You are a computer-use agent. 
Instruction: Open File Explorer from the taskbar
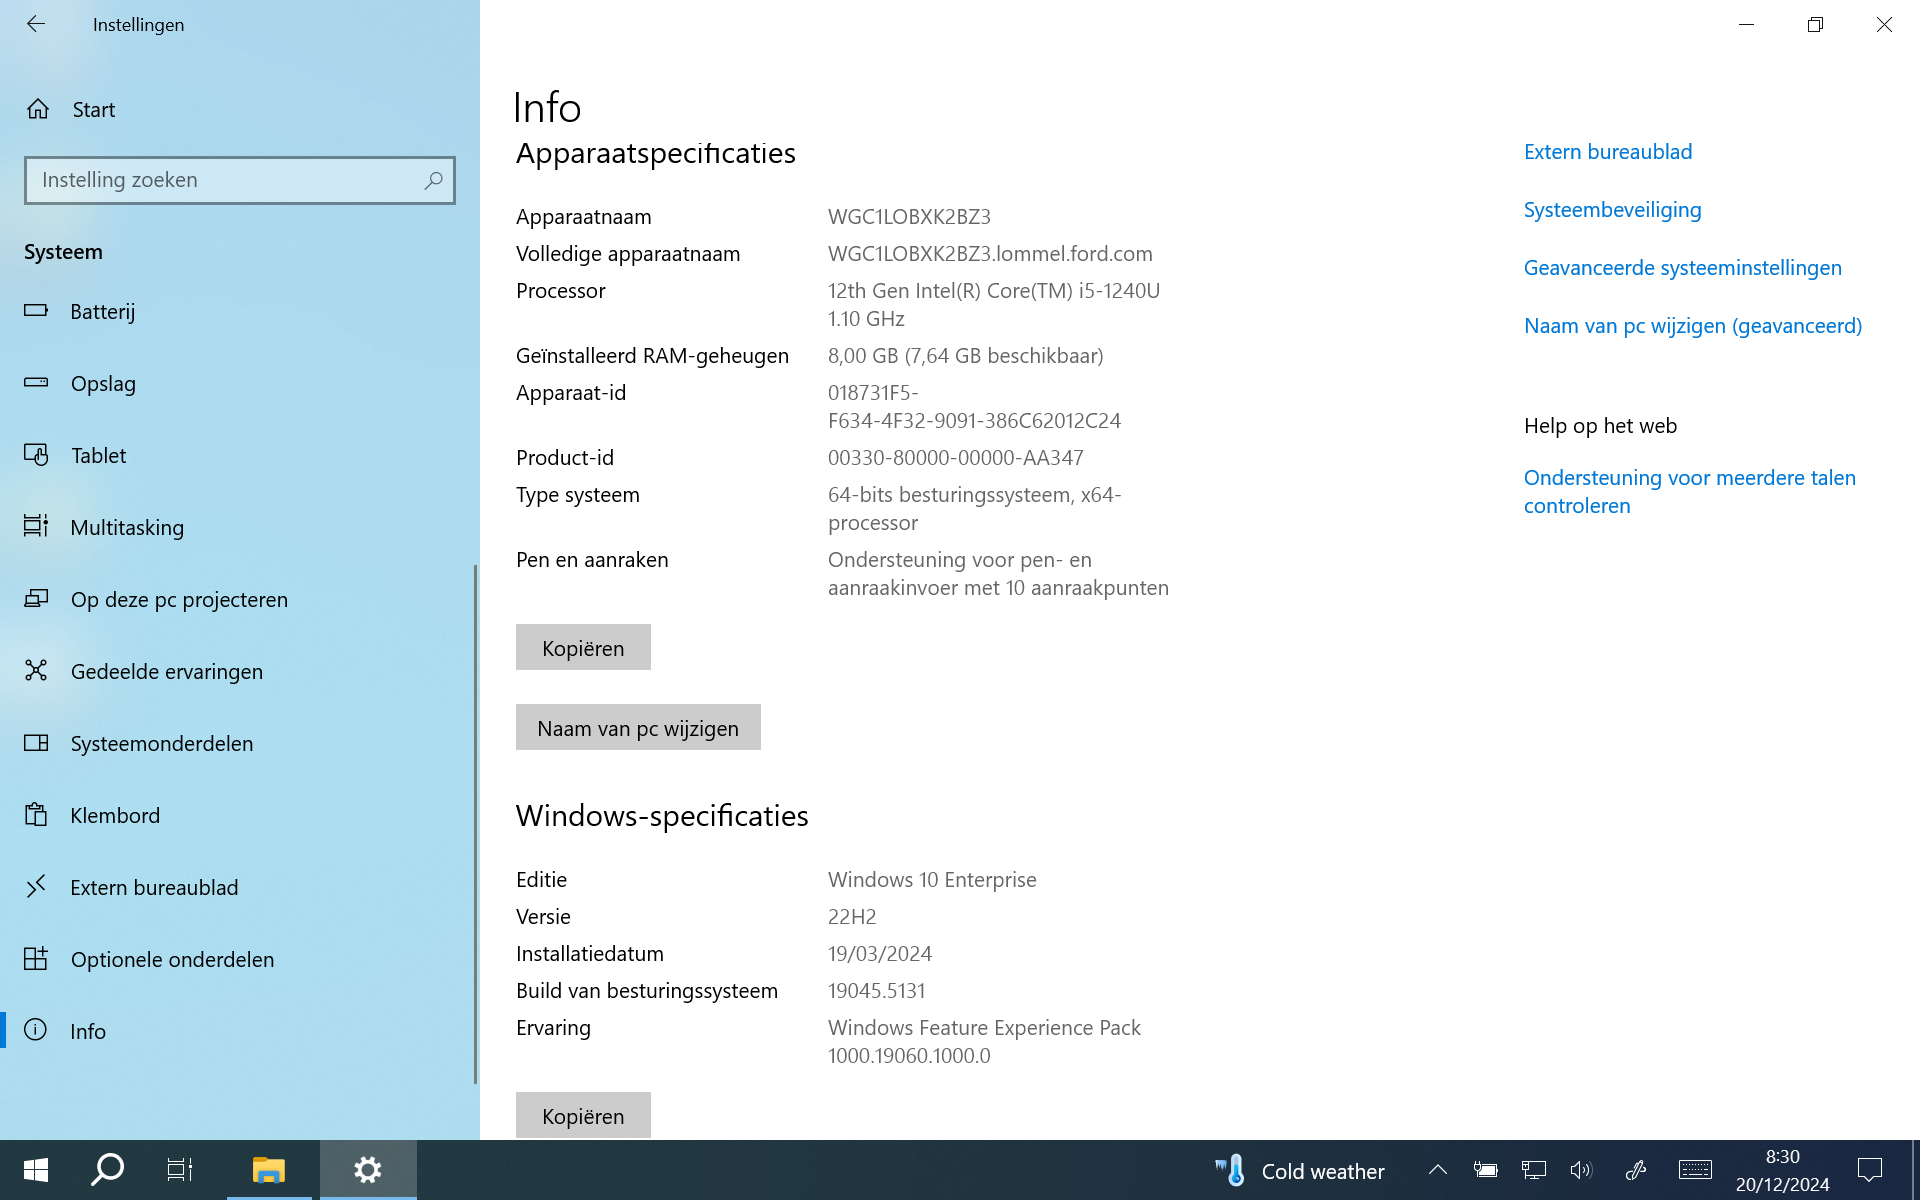pos(268,1170)
